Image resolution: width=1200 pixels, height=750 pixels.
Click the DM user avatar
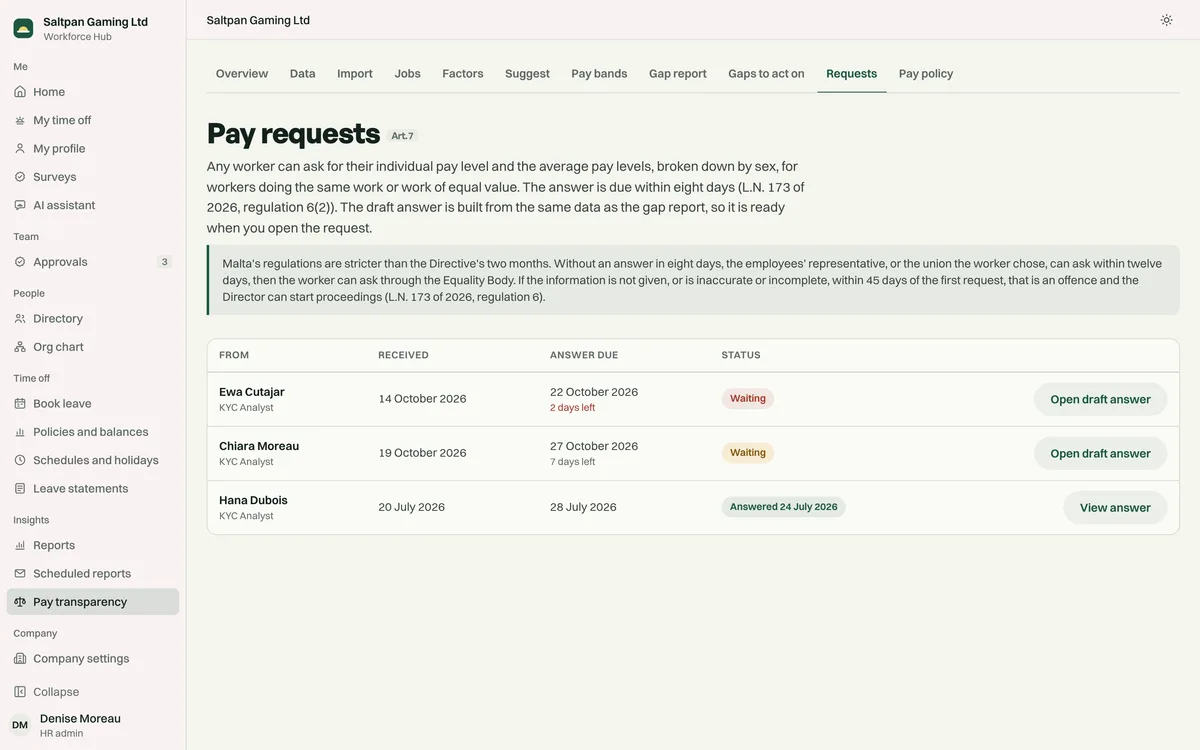[x=20, y=725]
